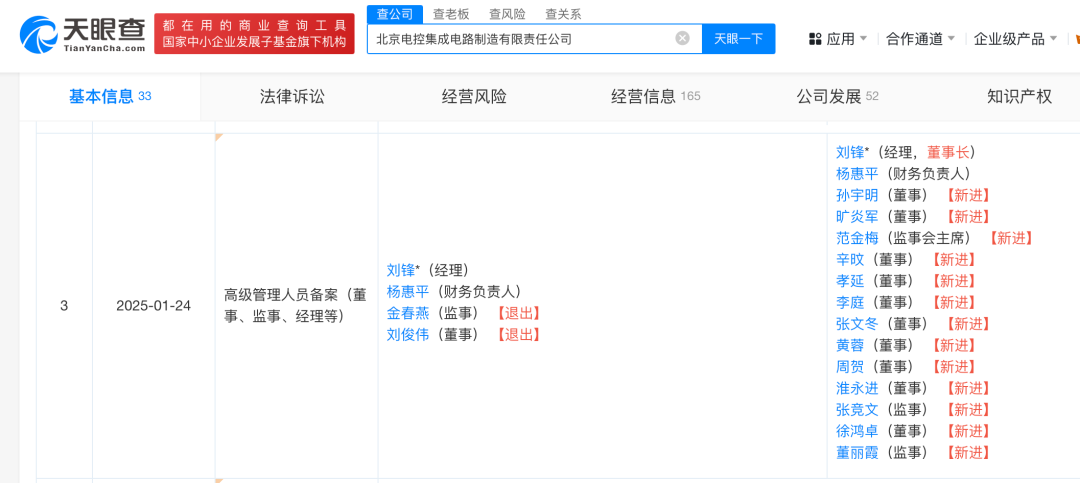Open 旷炎军 (董事) profile link
The width and height of the screenshot is (1080, 483).
click(x=858, y=216)
